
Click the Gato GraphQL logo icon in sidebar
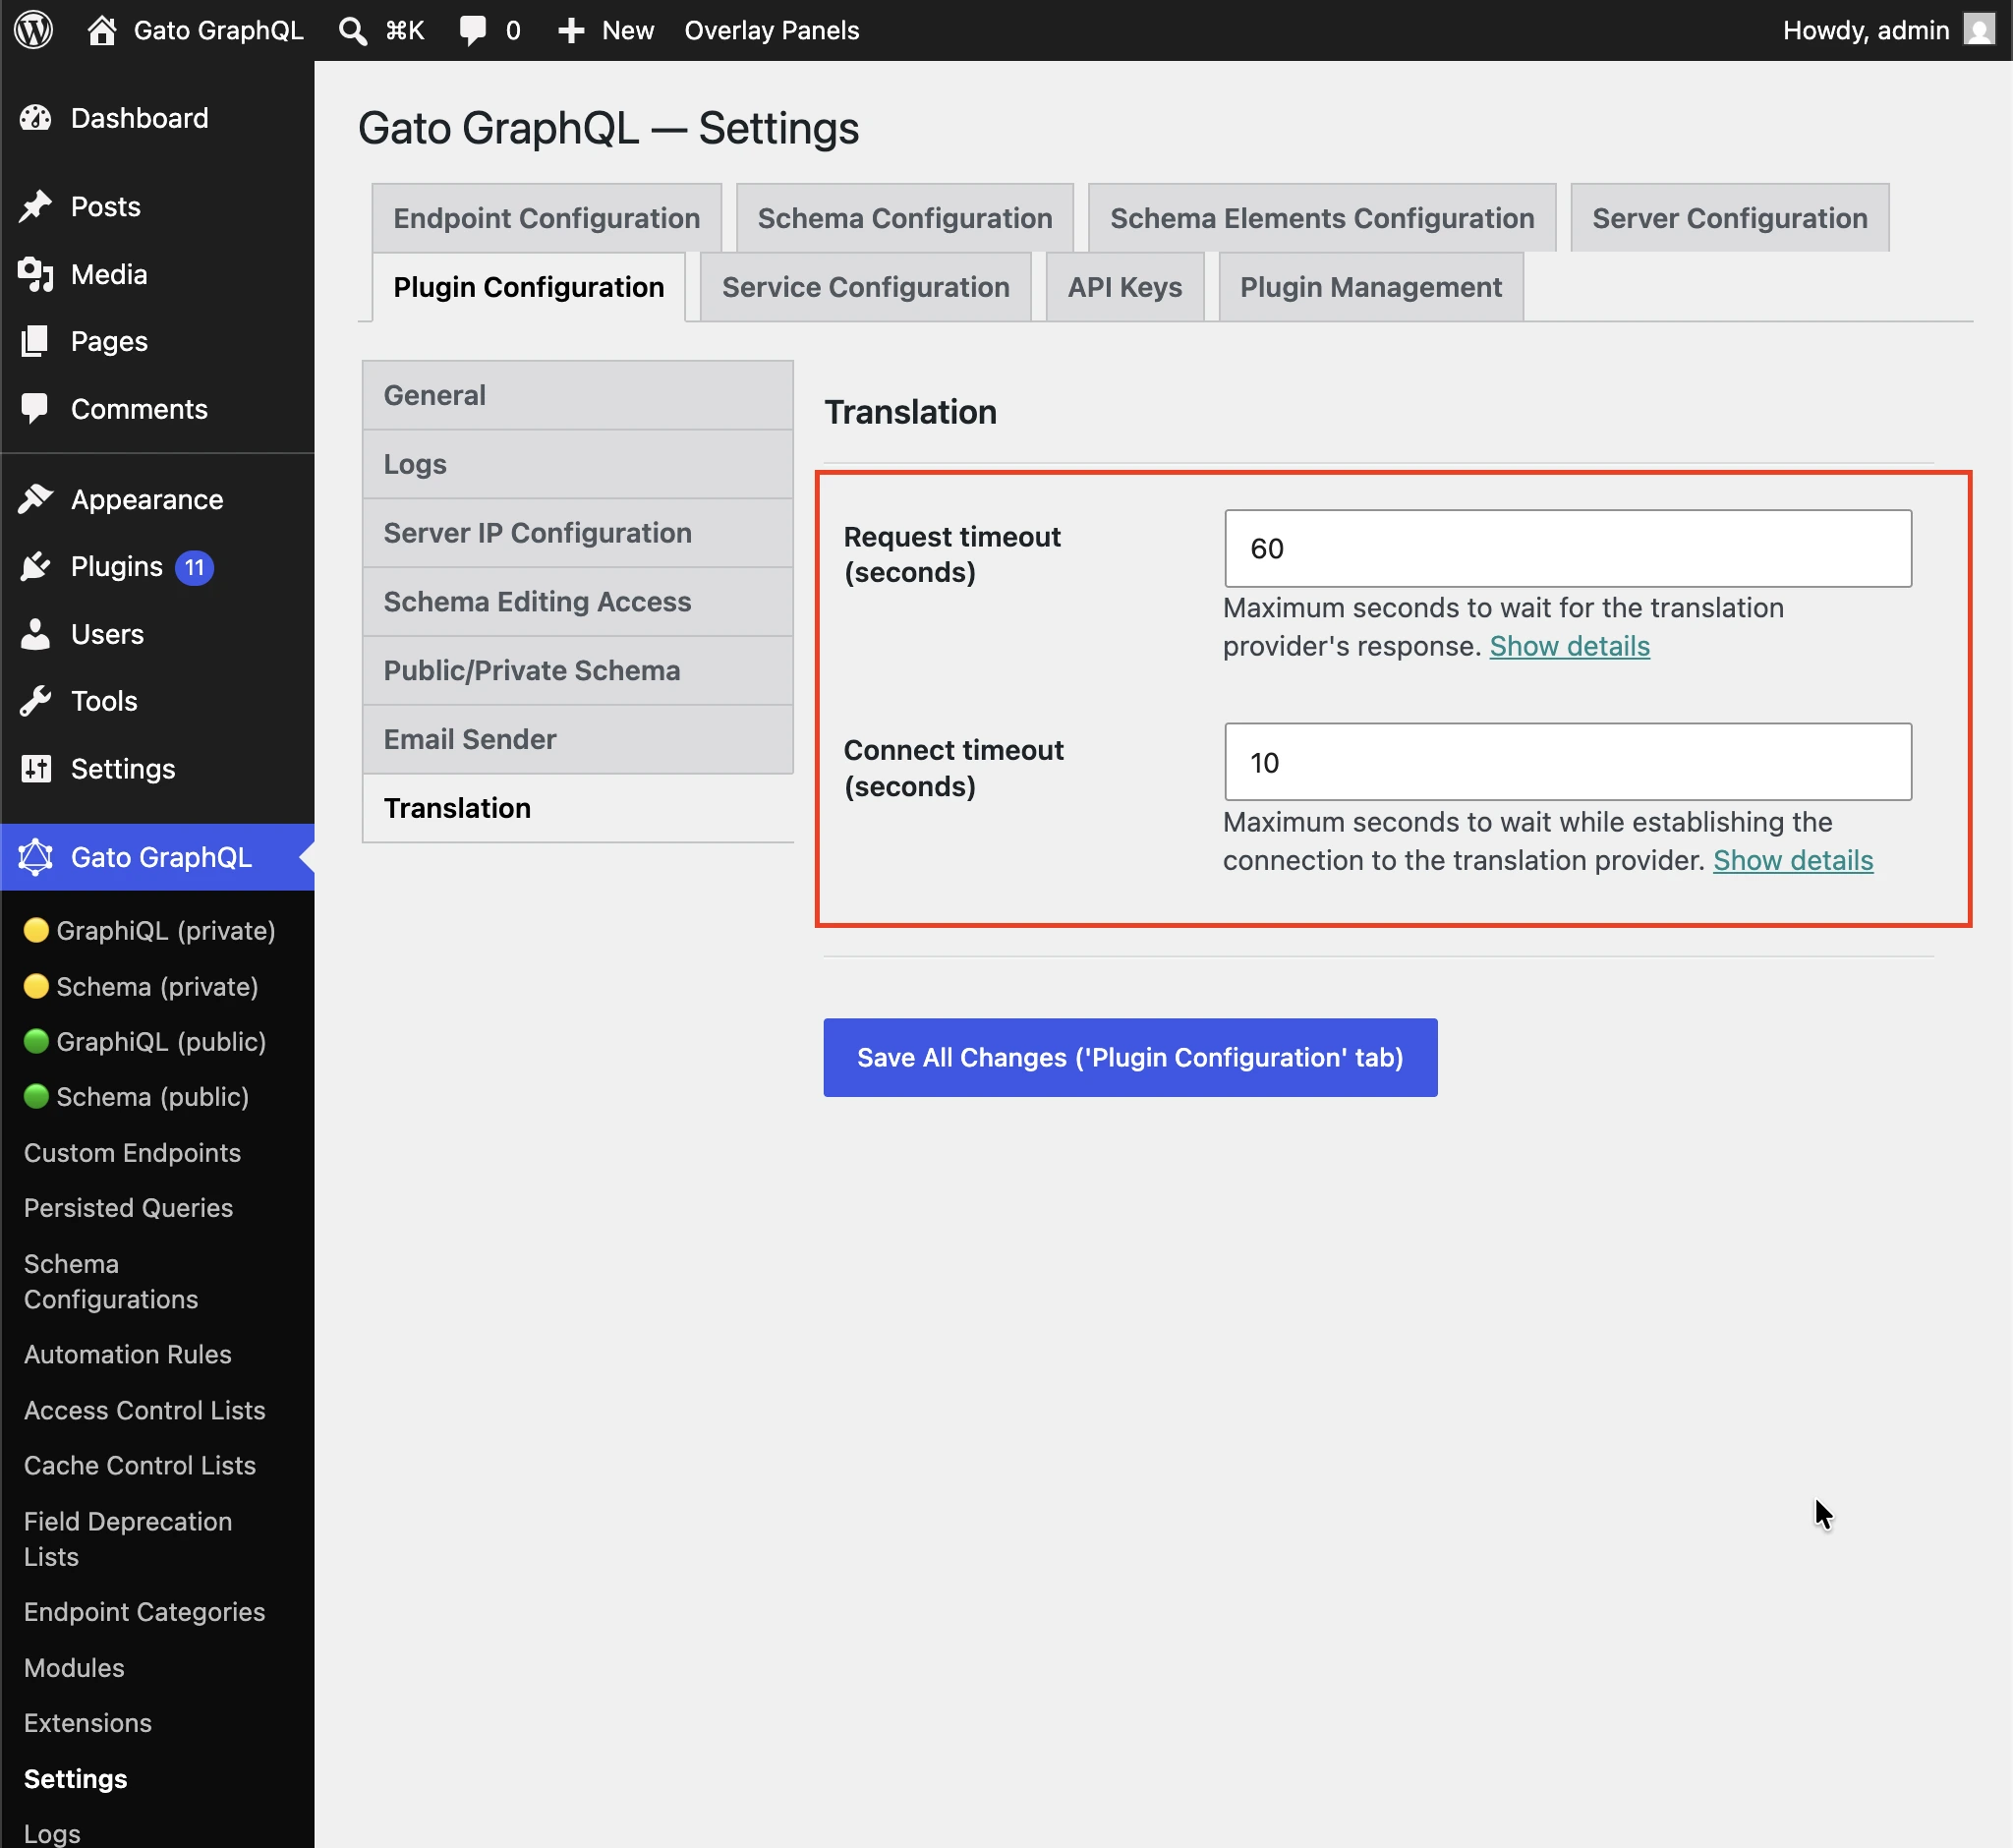point(36,857)
